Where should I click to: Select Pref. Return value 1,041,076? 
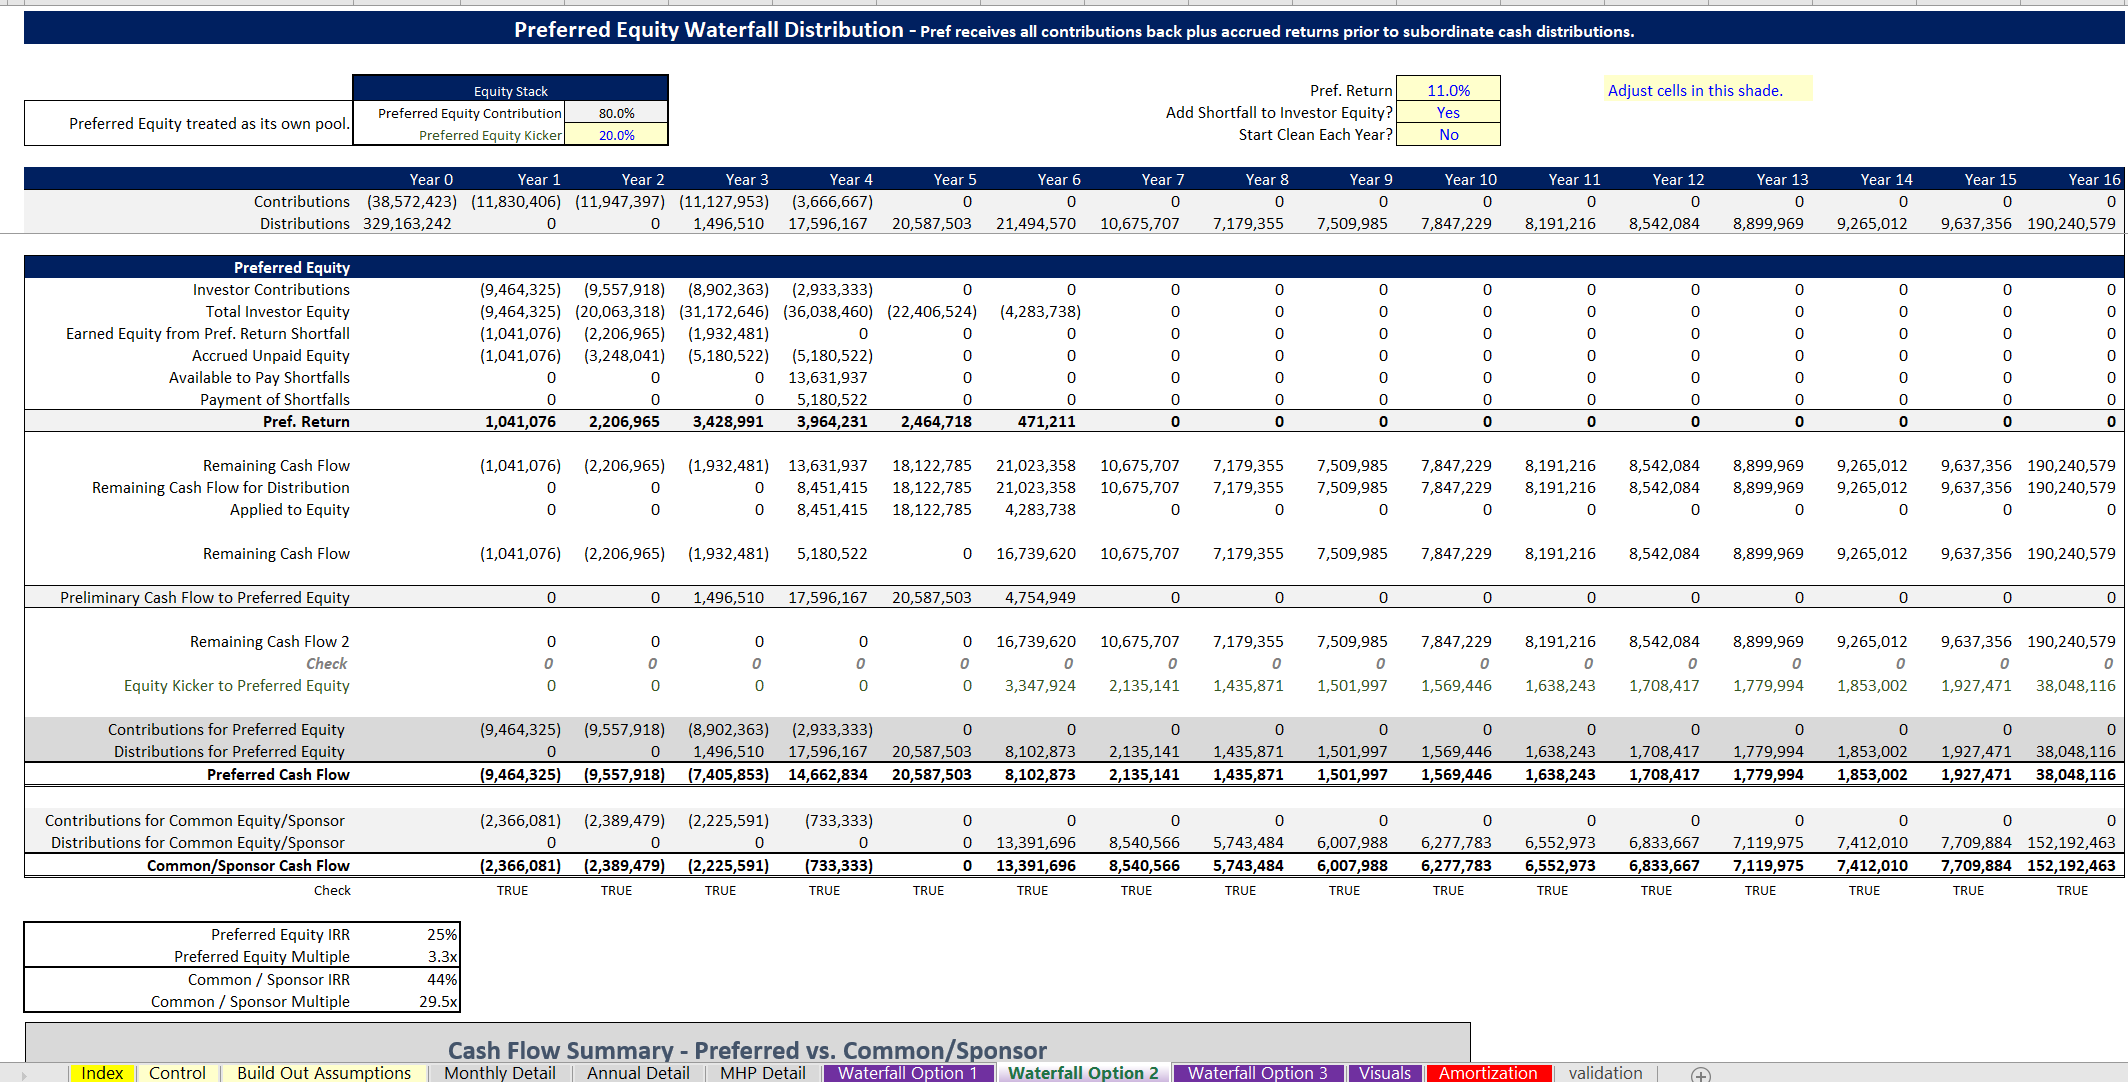coord(520,421)
